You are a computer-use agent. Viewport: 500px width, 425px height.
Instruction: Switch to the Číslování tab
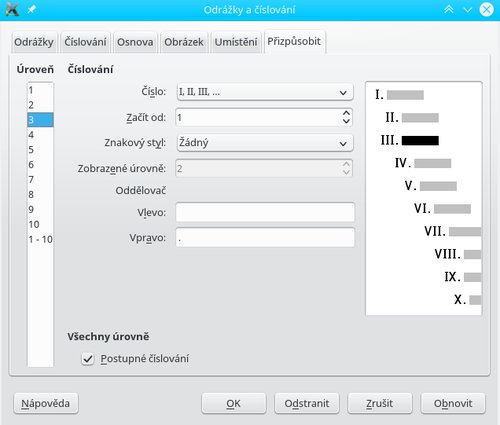coord(85,42)
